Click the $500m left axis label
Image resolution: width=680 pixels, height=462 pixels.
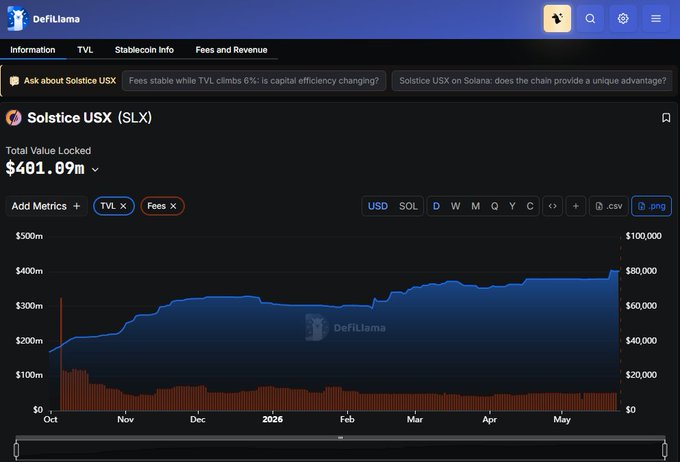click(x=29, y=236)
